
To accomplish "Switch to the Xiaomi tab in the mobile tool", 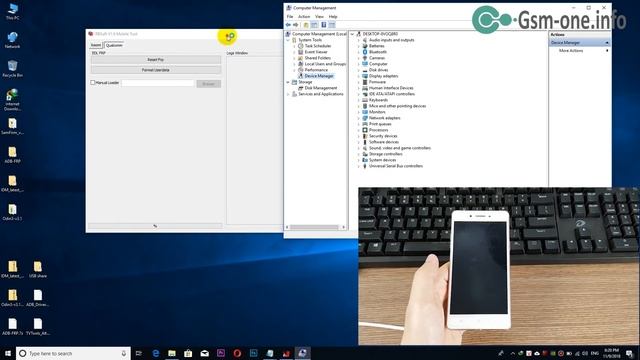I will click(x=96, y=45).
